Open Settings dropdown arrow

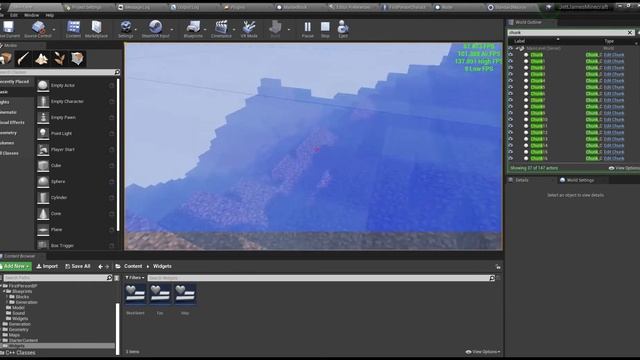(x=136, y=29)
